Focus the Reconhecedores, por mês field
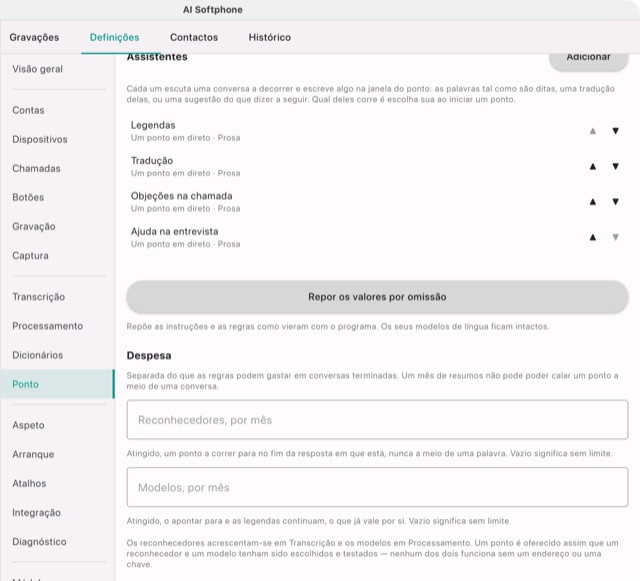This screenshot has width=640, height=581. (x=377, y=420)
